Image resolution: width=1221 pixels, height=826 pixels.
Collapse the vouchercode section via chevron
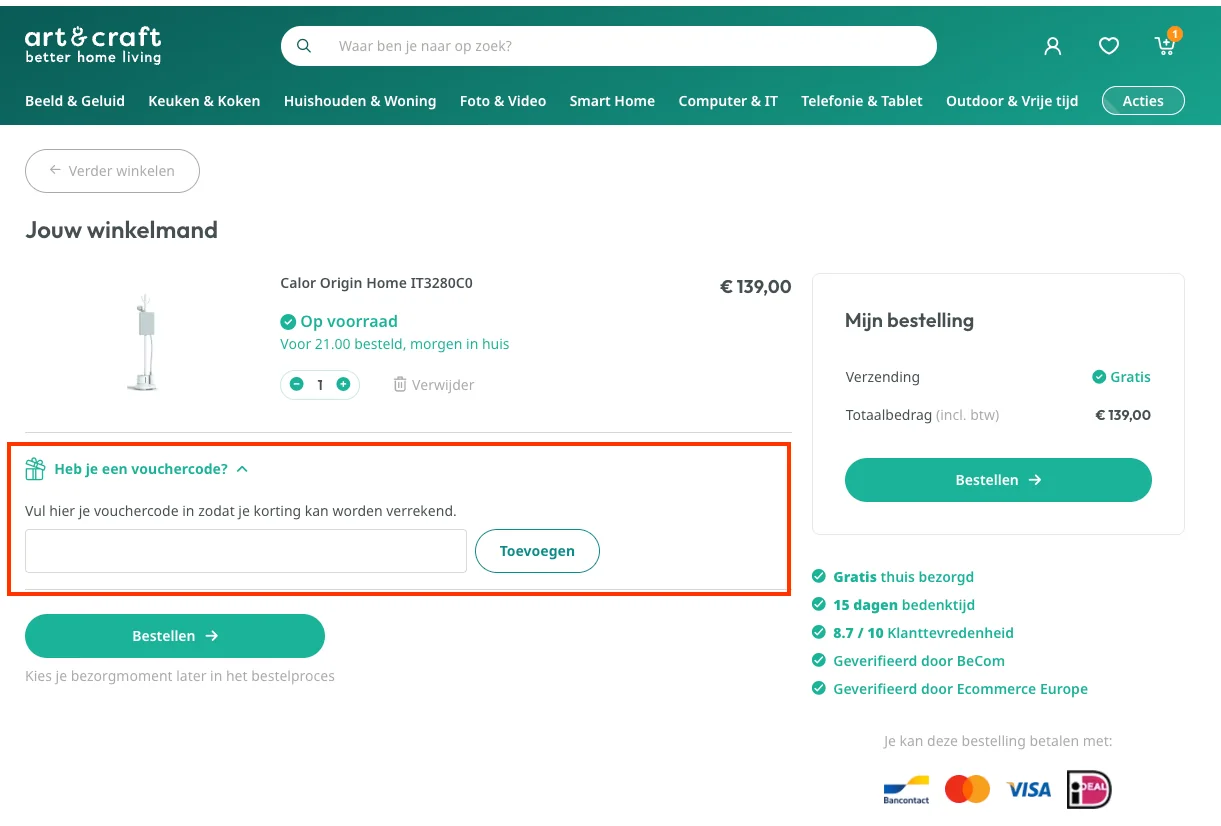click(241, 468)
